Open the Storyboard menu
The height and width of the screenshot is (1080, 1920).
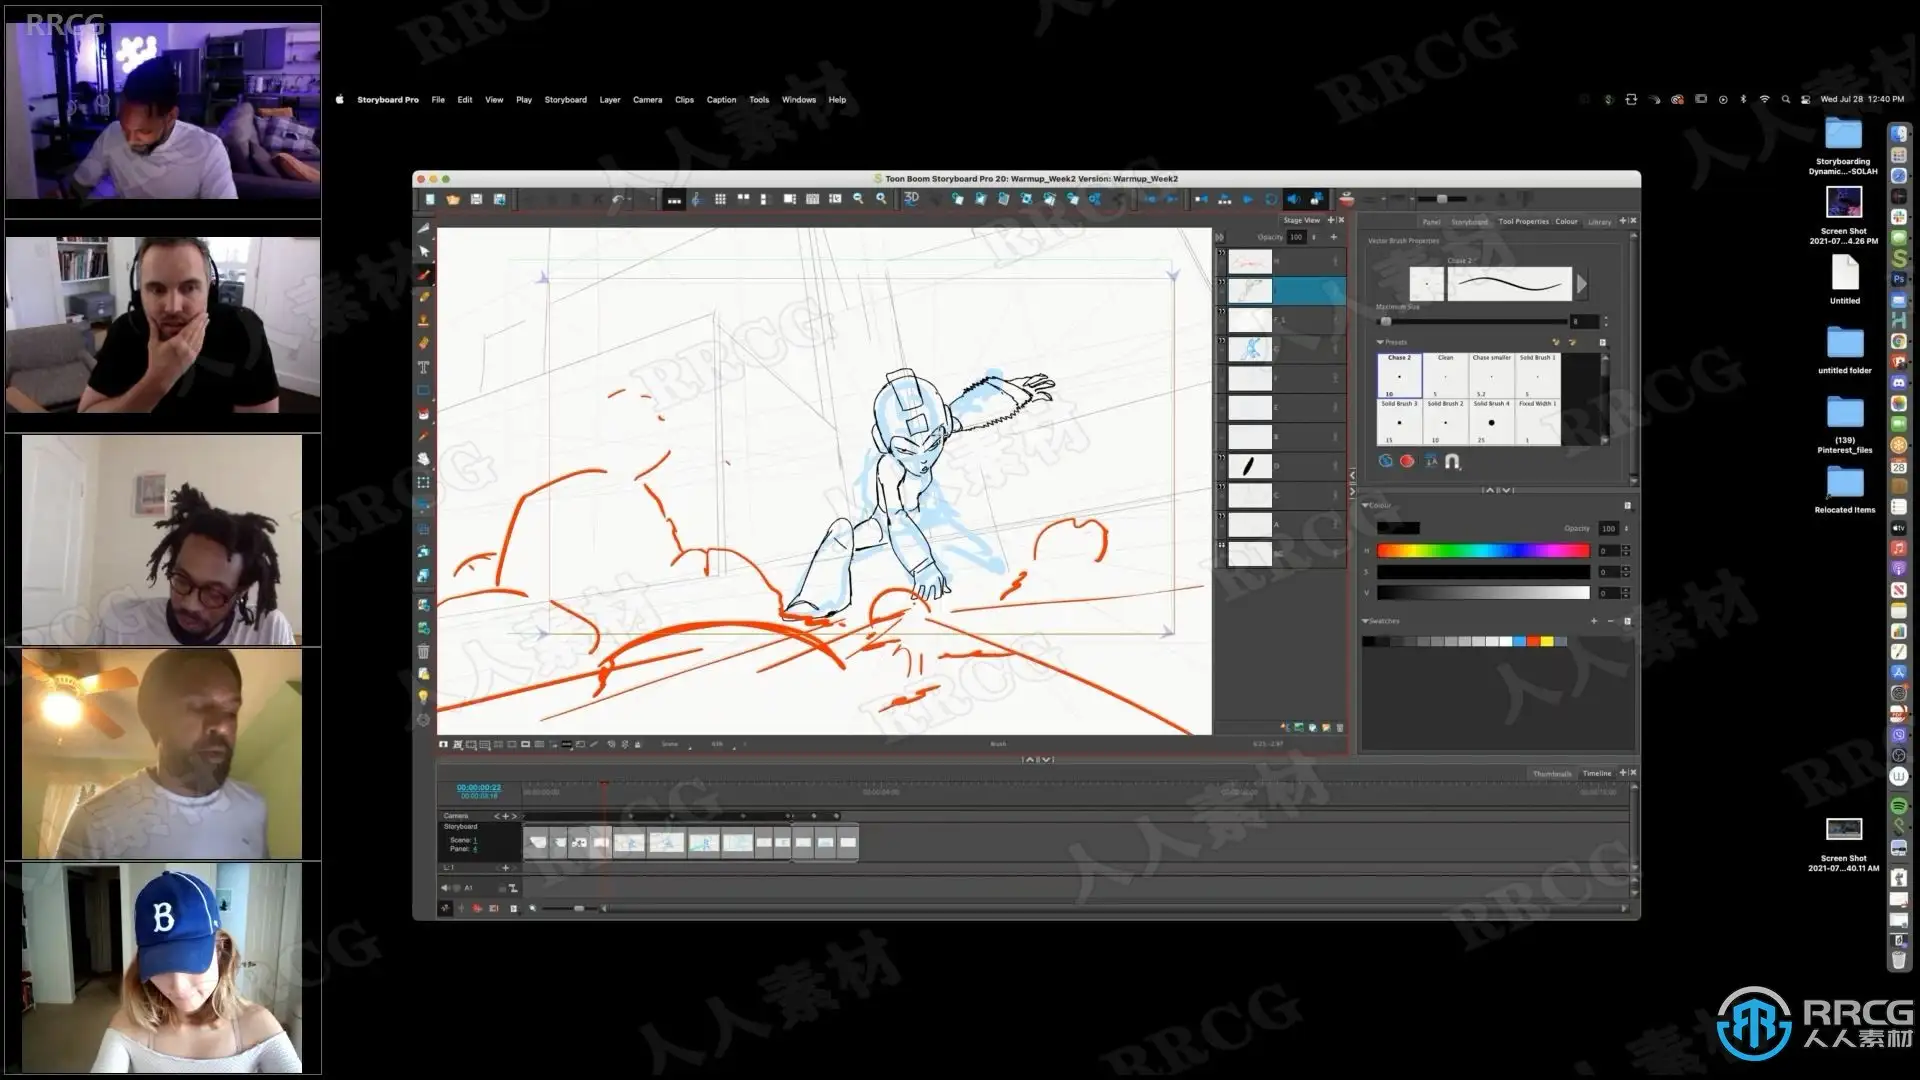(565, 100)
